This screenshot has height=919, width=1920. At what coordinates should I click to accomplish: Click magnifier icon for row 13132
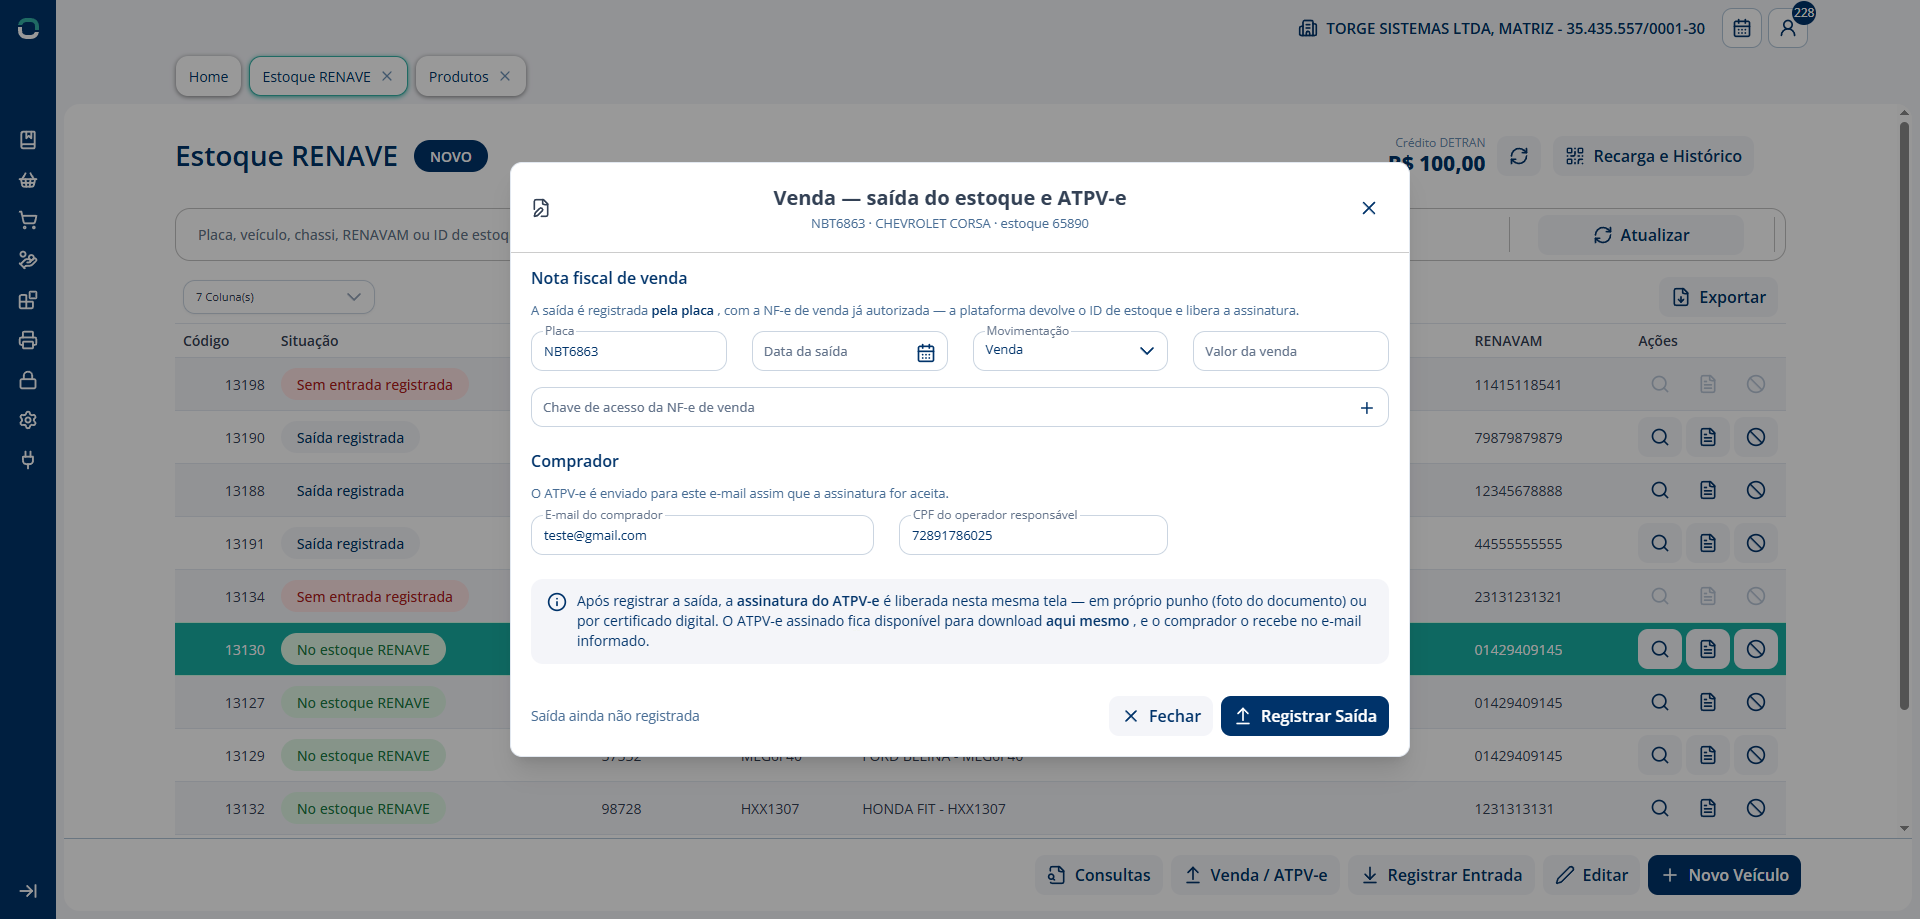coord(1660,808)
